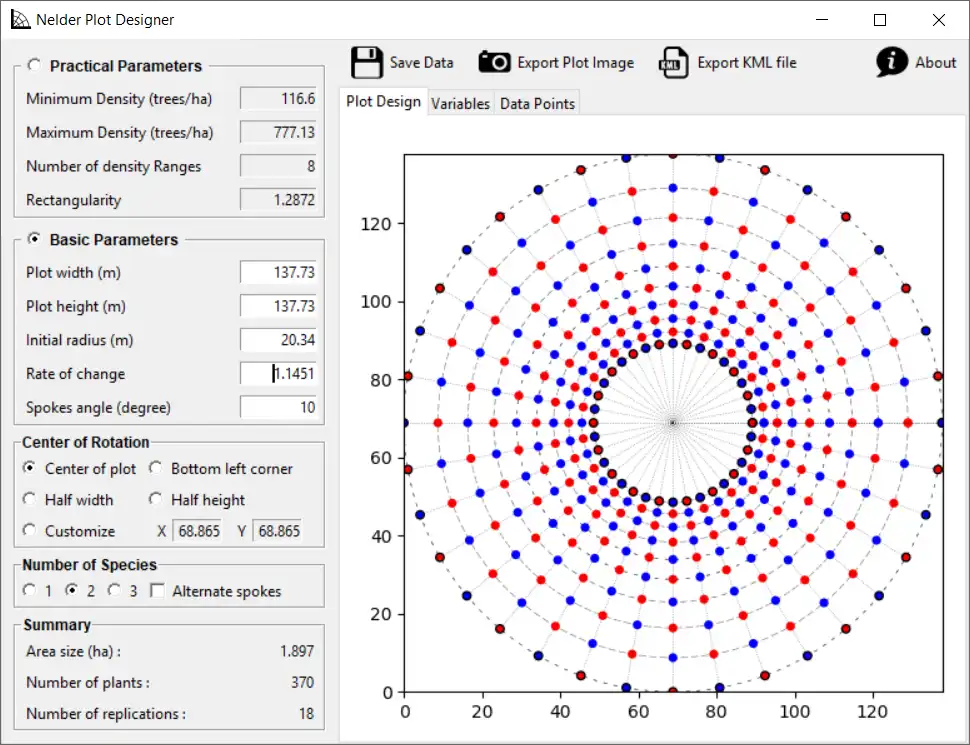Click the Rectangularity field
The image size is (970, 745).
click(x=278, y=200)
